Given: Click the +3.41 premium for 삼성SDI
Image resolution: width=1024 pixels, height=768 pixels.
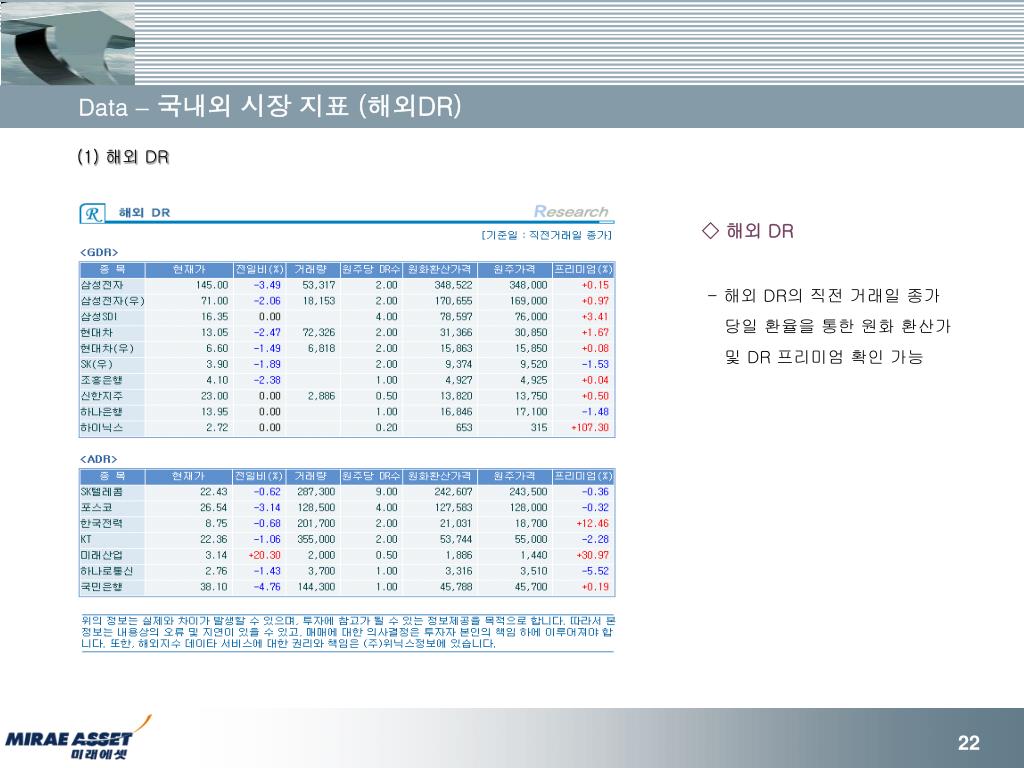Looking at the screenshot, I should pos(595,317).
